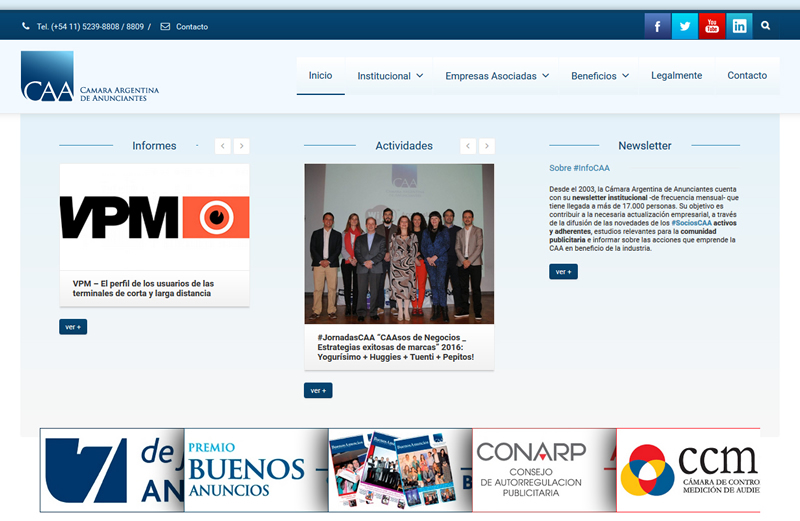Click the phone icon beside Tel.
This screenshot has height=521, width=800.
(x=26, y=26)
